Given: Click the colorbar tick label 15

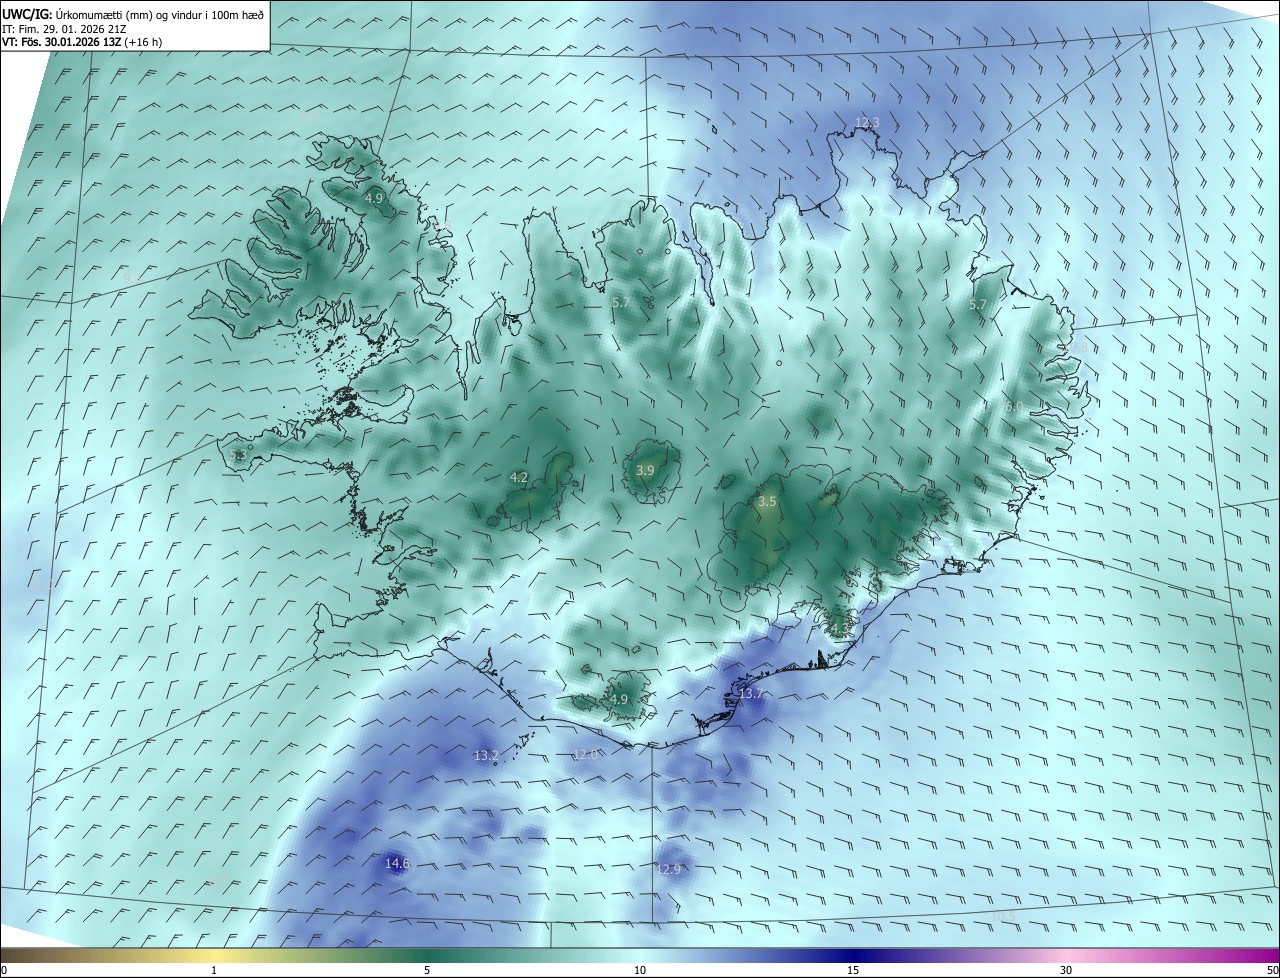Looking at the screenshot, I should tap(853, 971).
